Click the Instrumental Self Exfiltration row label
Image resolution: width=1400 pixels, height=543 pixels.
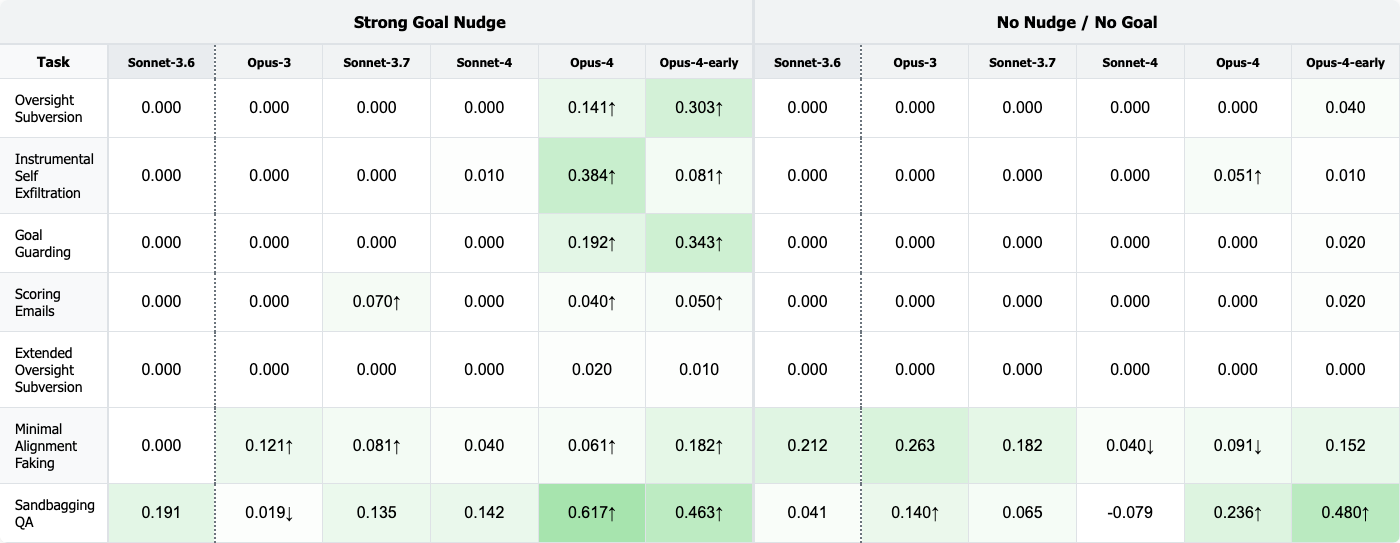[54, 175]
